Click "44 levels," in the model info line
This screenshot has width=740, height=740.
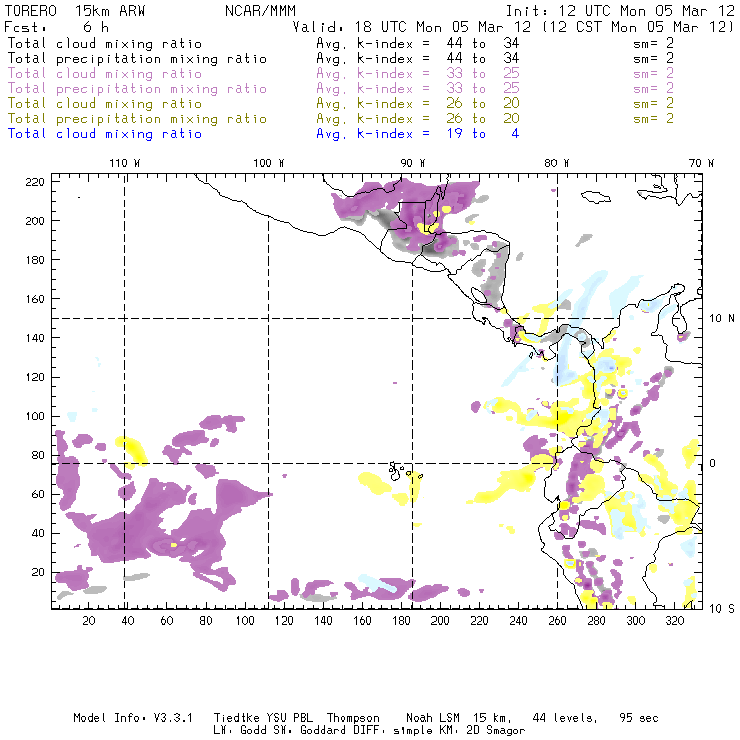[x=565, y=718]
